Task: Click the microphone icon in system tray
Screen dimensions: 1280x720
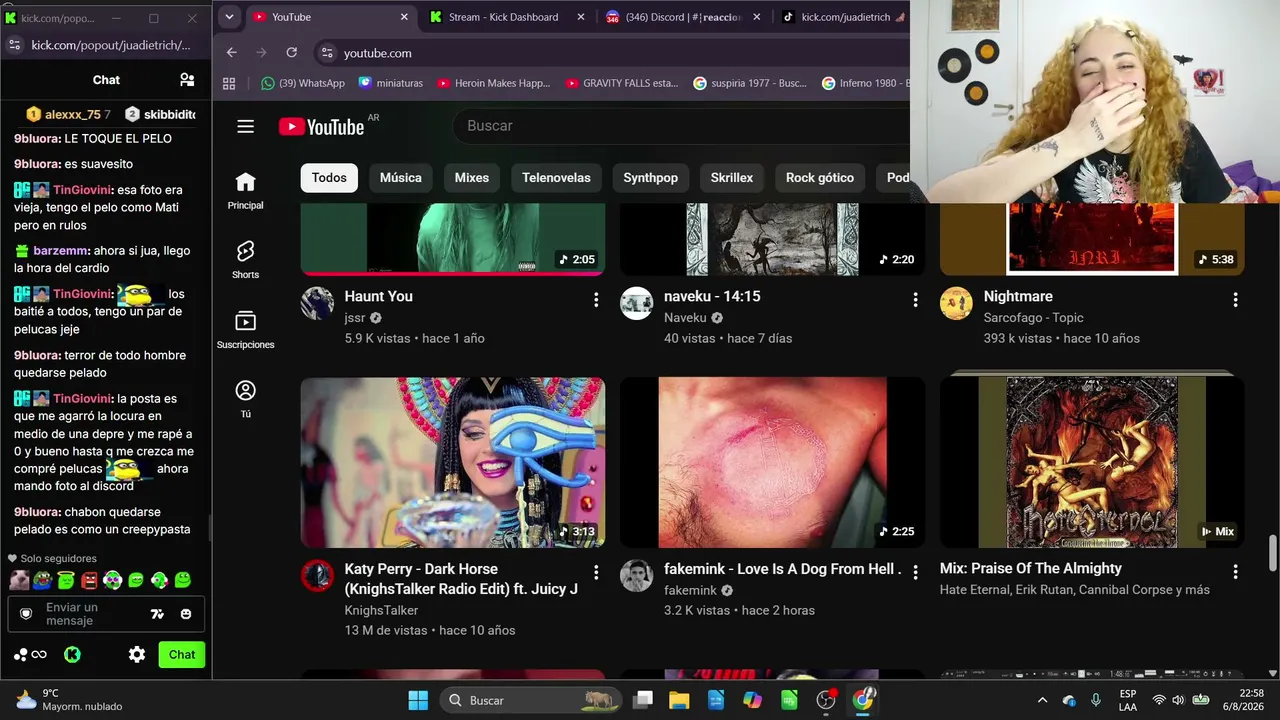Action: [1096, 700]
